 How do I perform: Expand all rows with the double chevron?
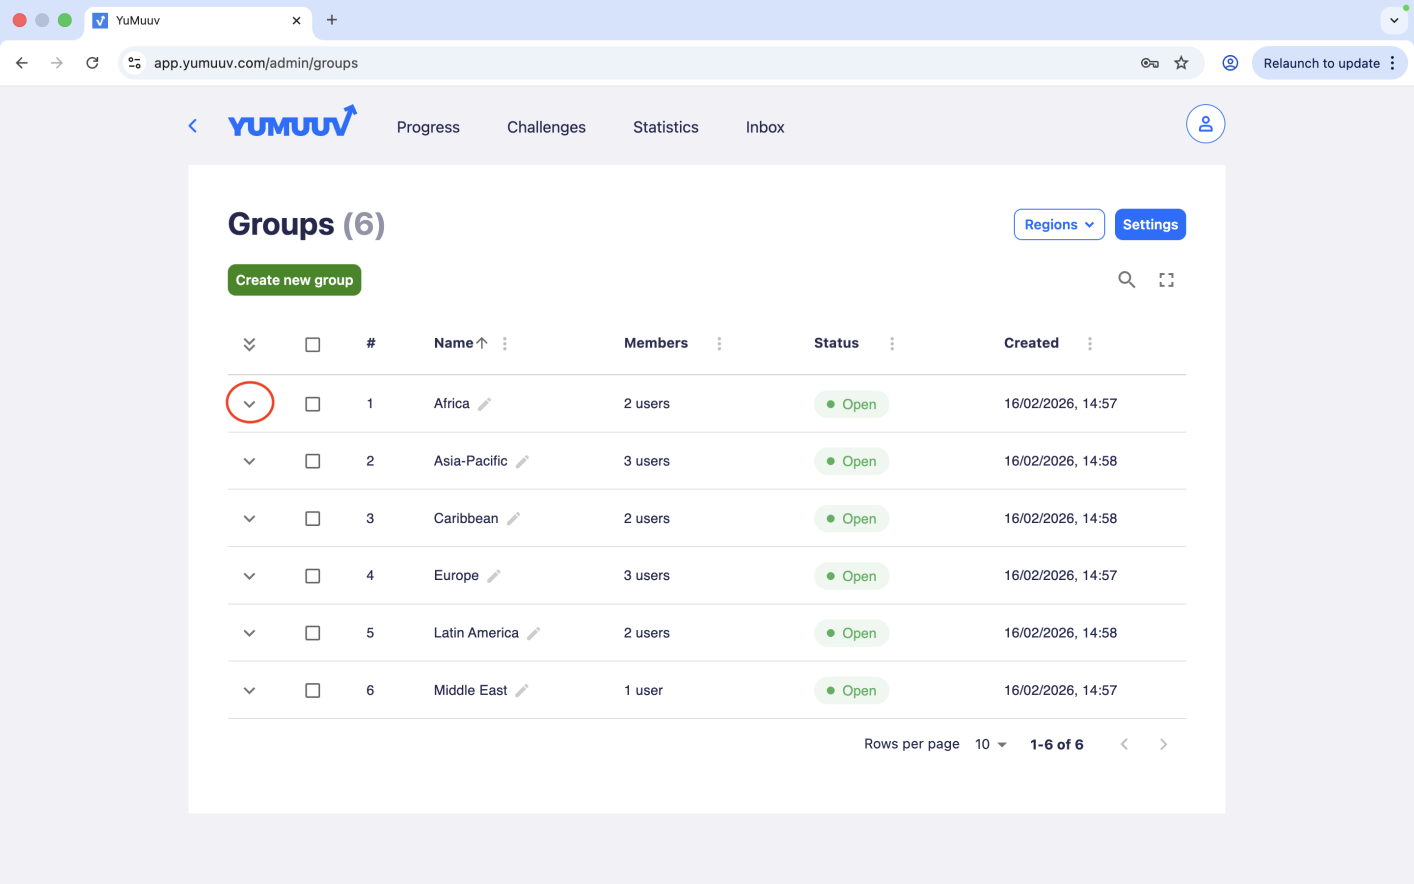(x=249, y=344)
